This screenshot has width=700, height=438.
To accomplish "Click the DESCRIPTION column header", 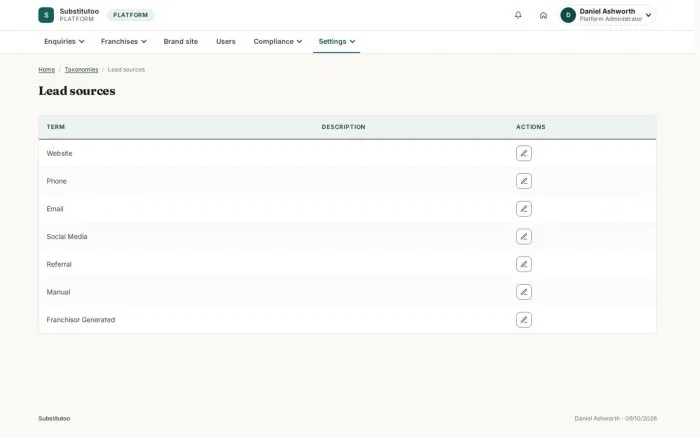I will point(343,127).
